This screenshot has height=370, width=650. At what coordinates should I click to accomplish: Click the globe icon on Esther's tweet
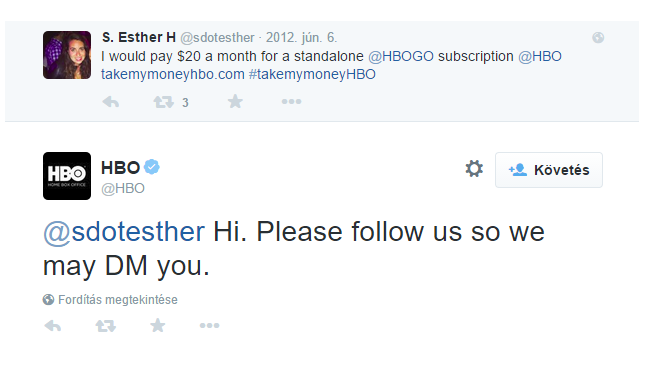point(598,38)
